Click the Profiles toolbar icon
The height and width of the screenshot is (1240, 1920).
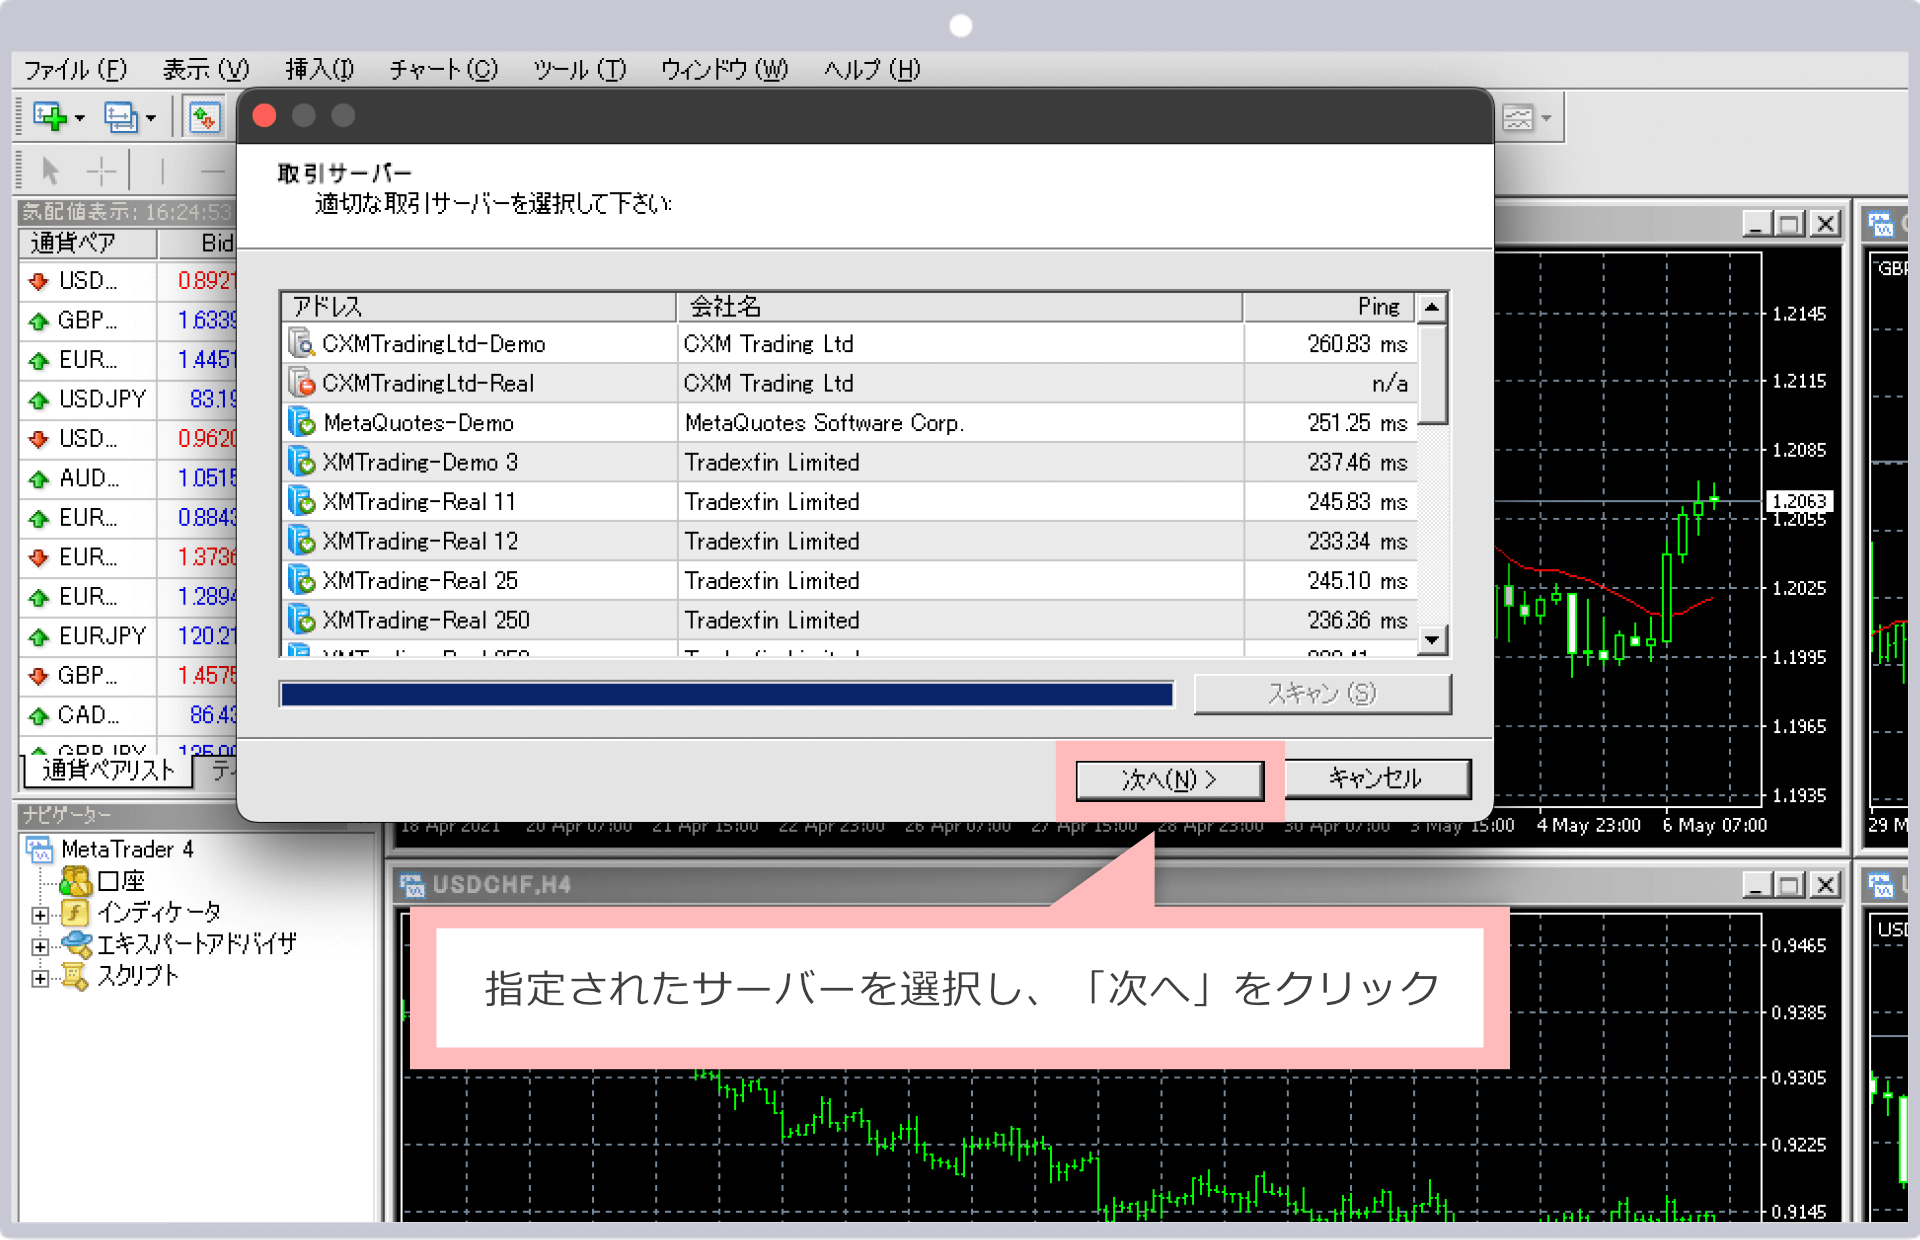[121, 118]
